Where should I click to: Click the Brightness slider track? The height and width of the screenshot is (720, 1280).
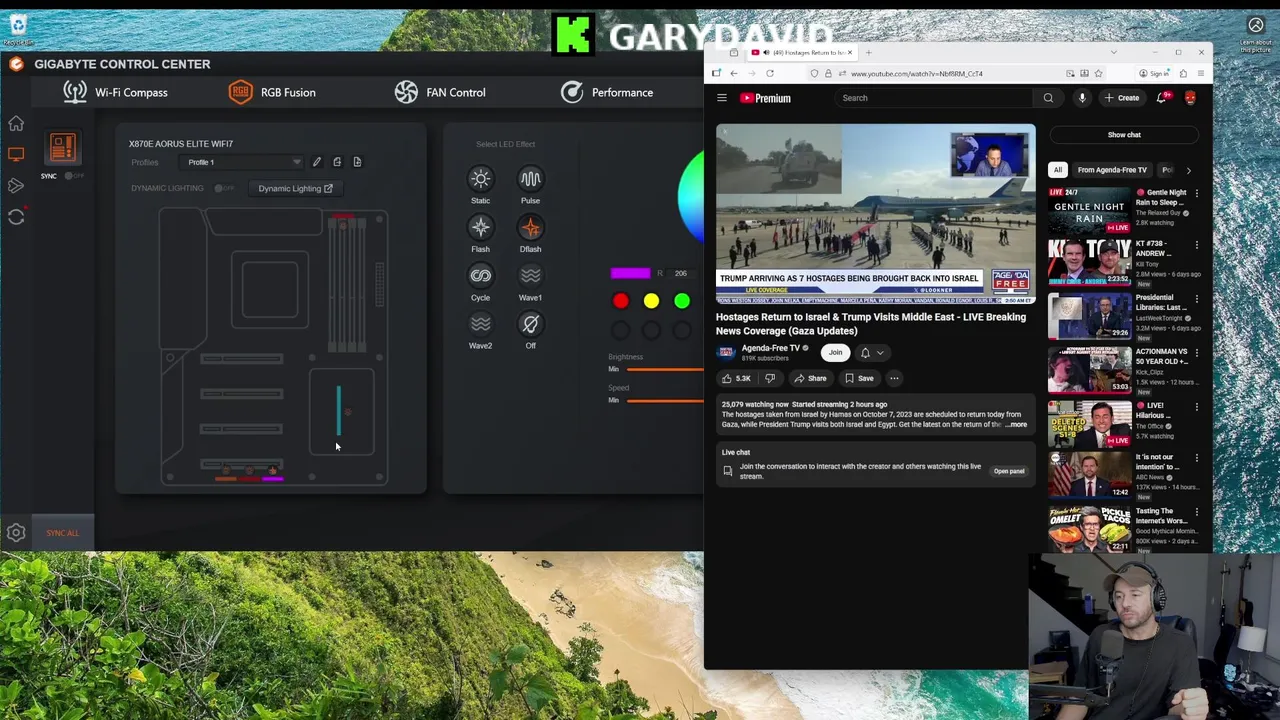pyautogui.click(x=665, y=369)
